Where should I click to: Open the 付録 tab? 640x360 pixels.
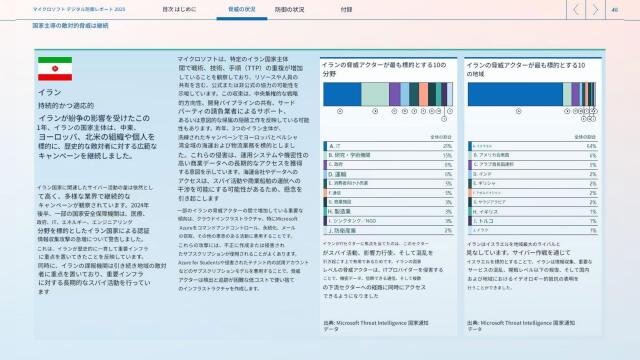pyautogui.click(x=346, y=9)
